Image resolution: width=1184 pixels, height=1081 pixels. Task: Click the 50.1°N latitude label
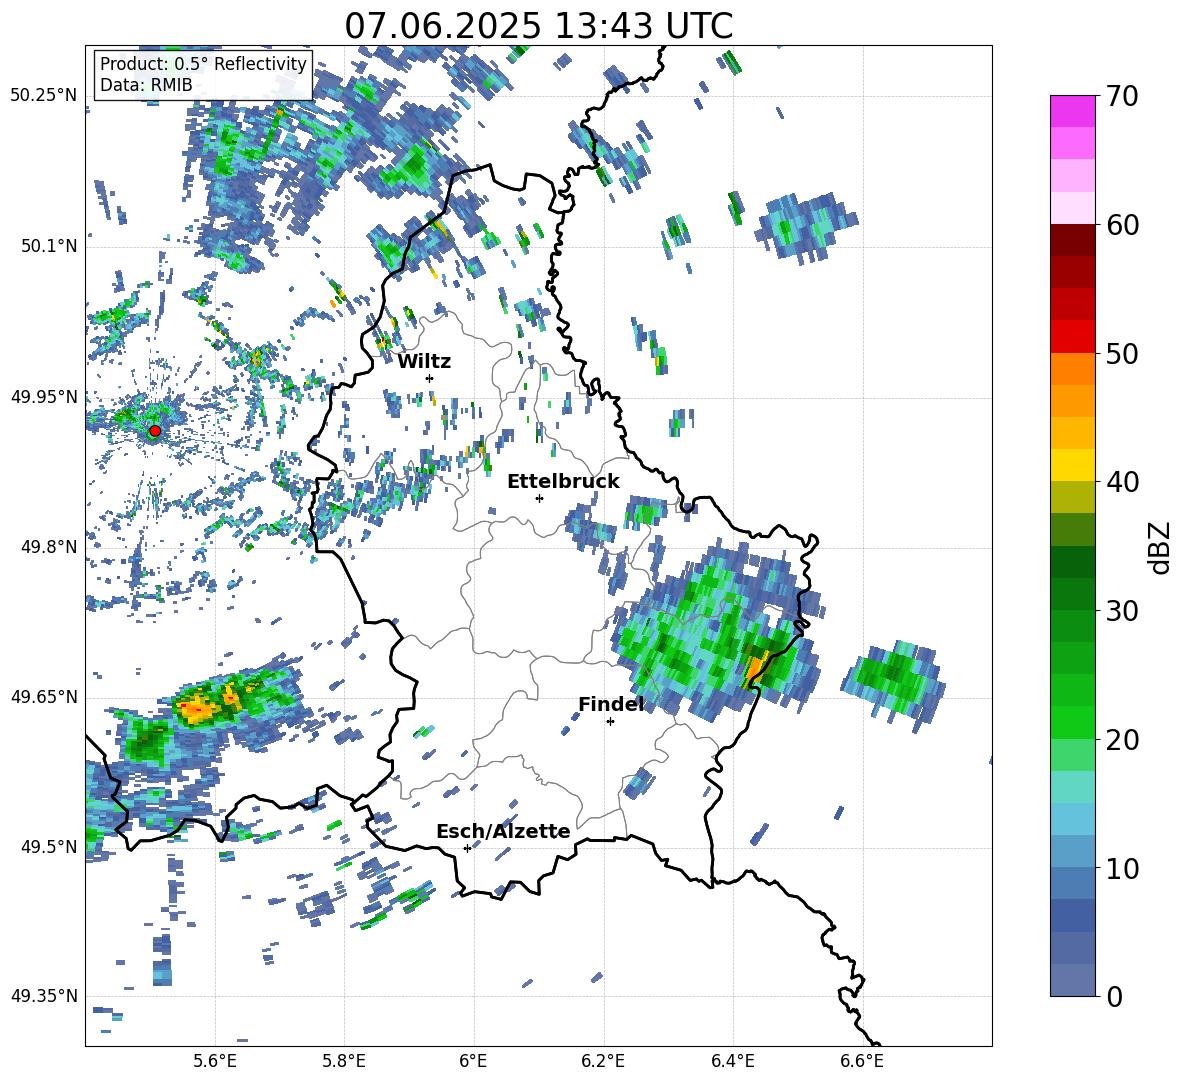(49, 247)
